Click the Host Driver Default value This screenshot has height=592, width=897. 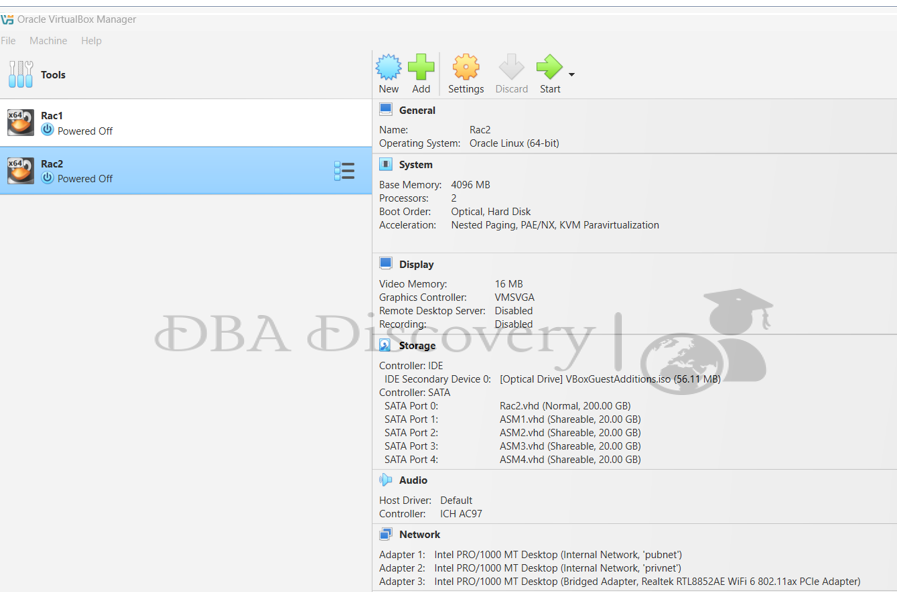(x=456, y=500)
